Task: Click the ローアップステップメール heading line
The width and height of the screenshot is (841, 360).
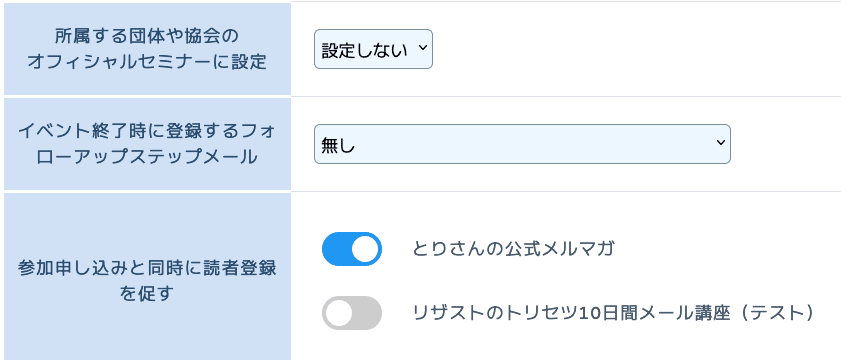Action: click(x=146, y=157)
